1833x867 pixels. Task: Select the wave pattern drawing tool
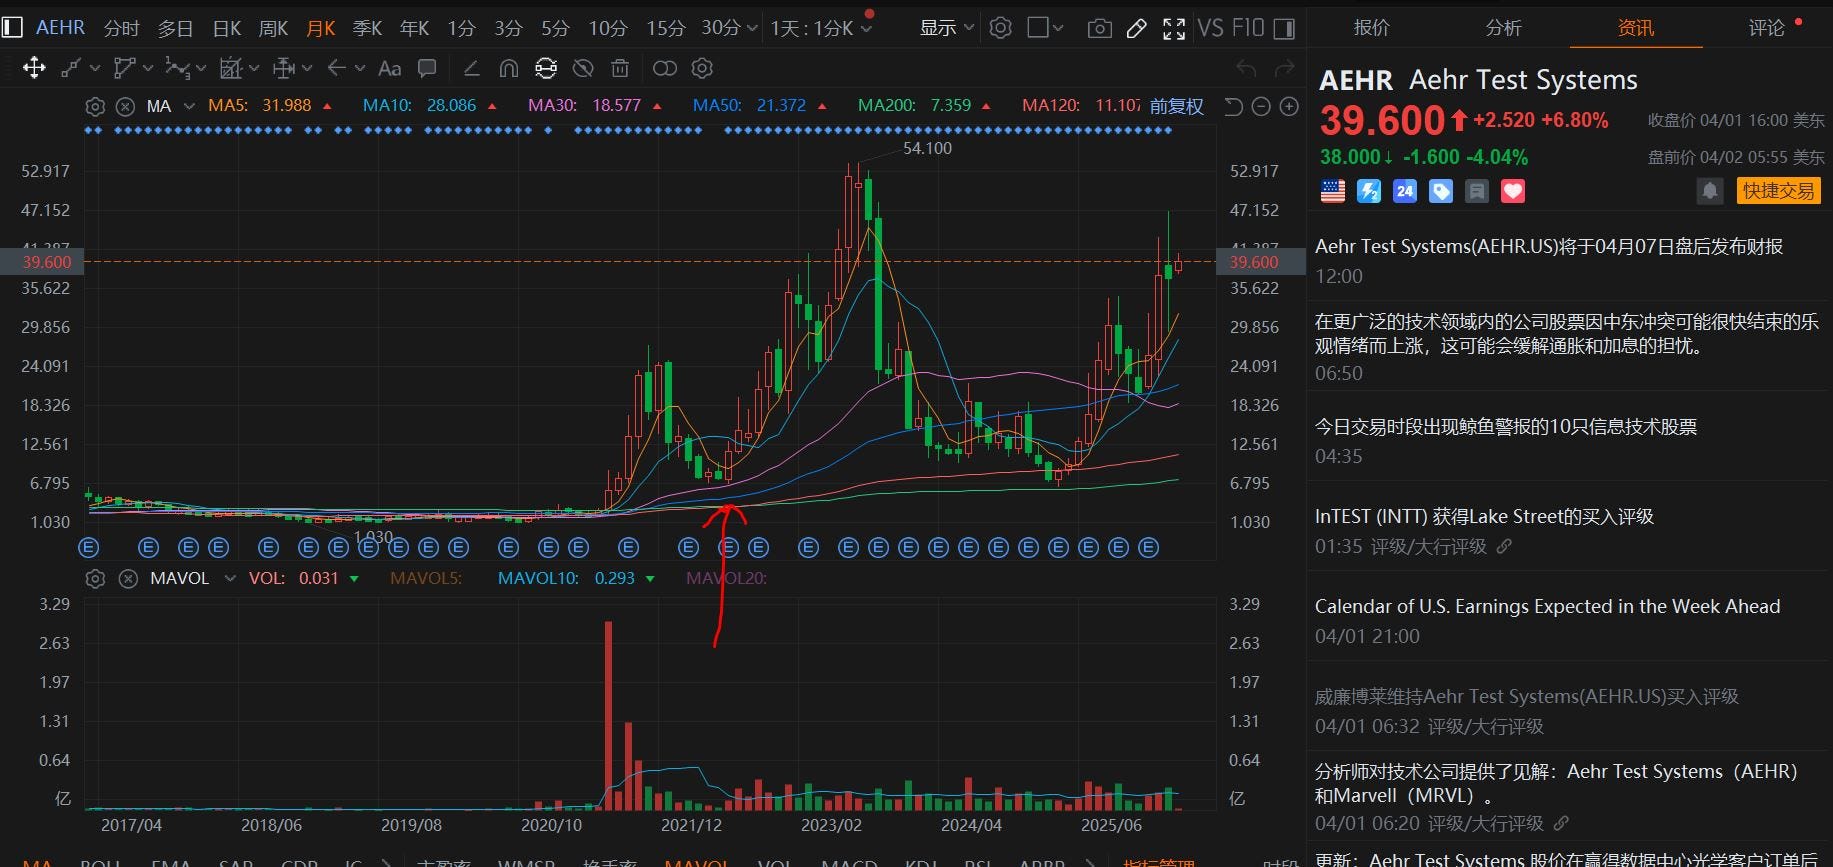(x=177, y=68)
